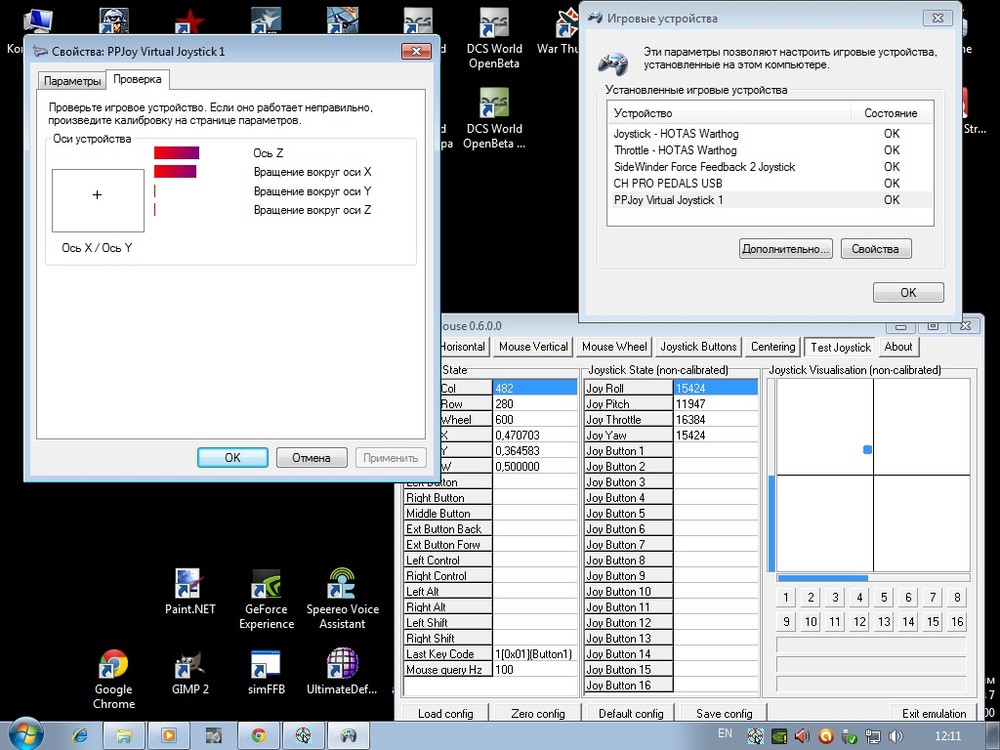Click the blue joystick position marker

[867, 450]
